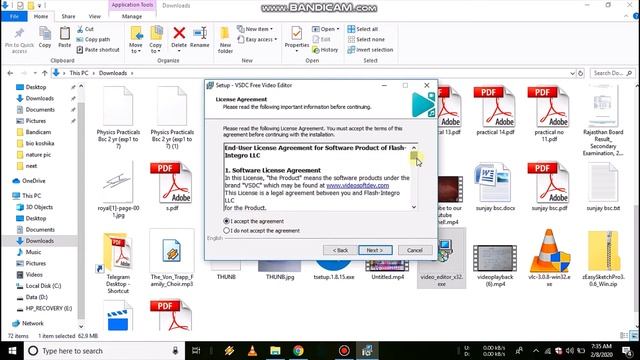Click license text scrollbar thumb

click(414, 156)
